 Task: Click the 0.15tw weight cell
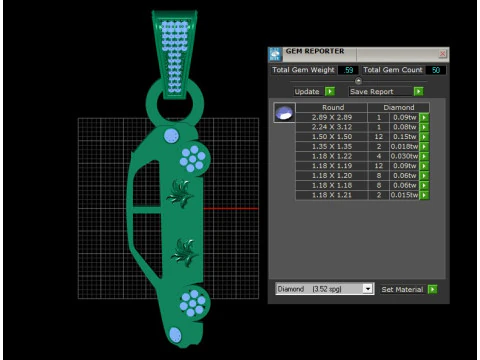(x=404, y=137)
